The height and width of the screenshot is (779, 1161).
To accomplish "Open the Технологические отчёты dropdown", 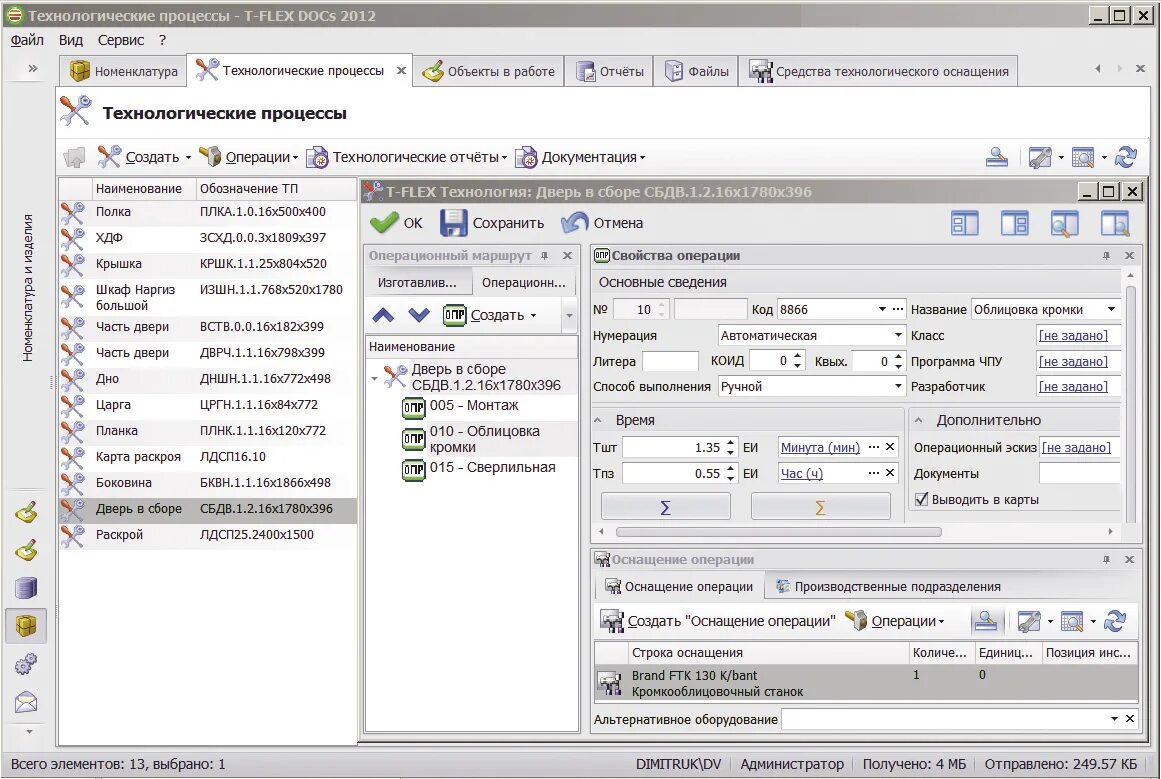I will coord(504,158).
